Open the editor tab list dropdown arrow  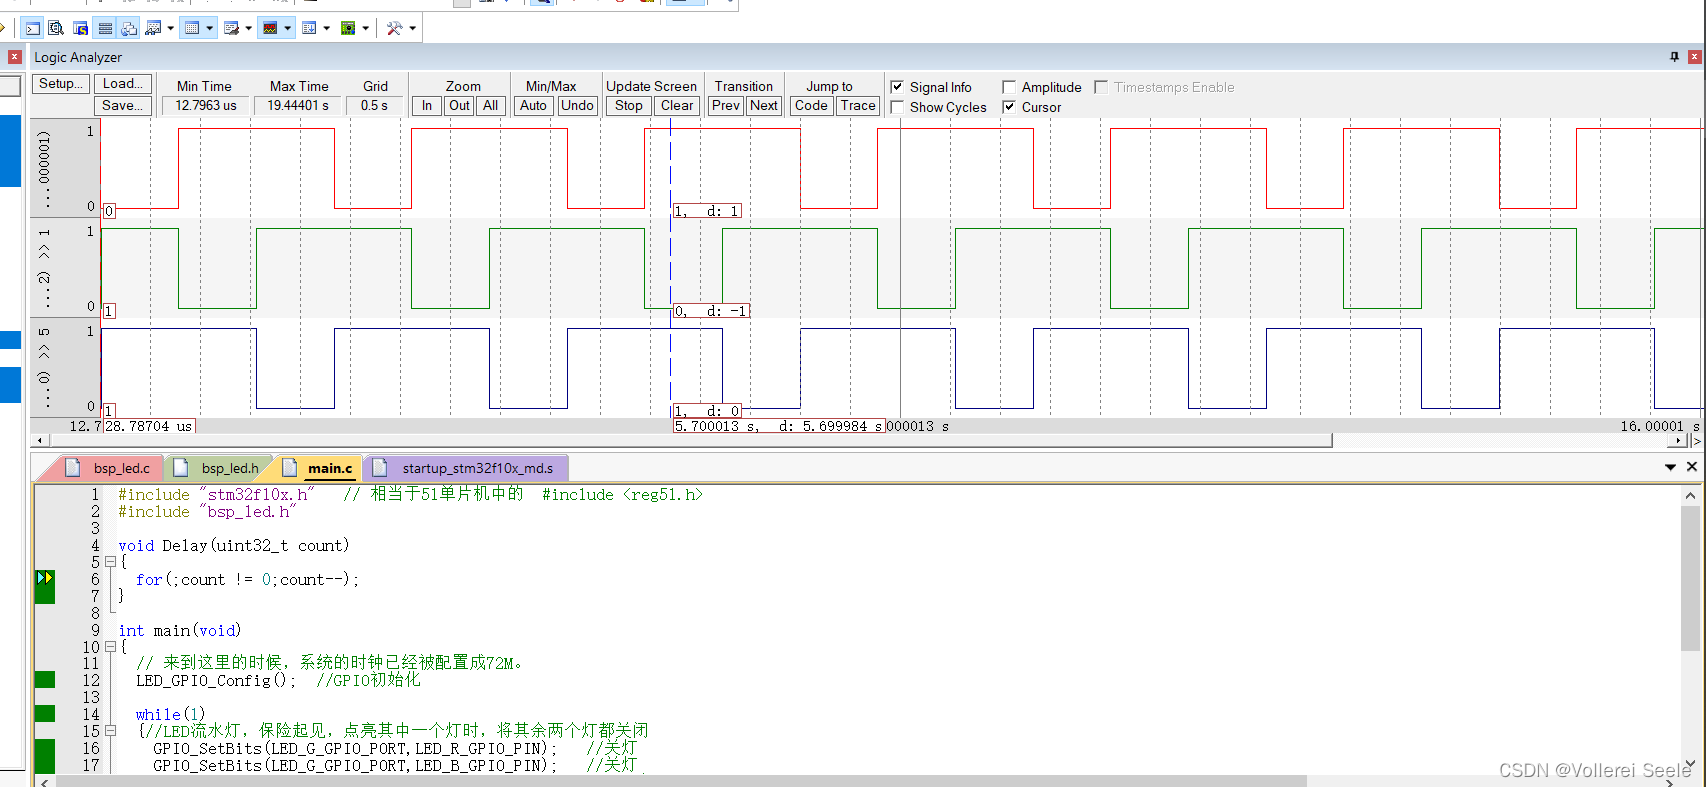coord(1670,467)
